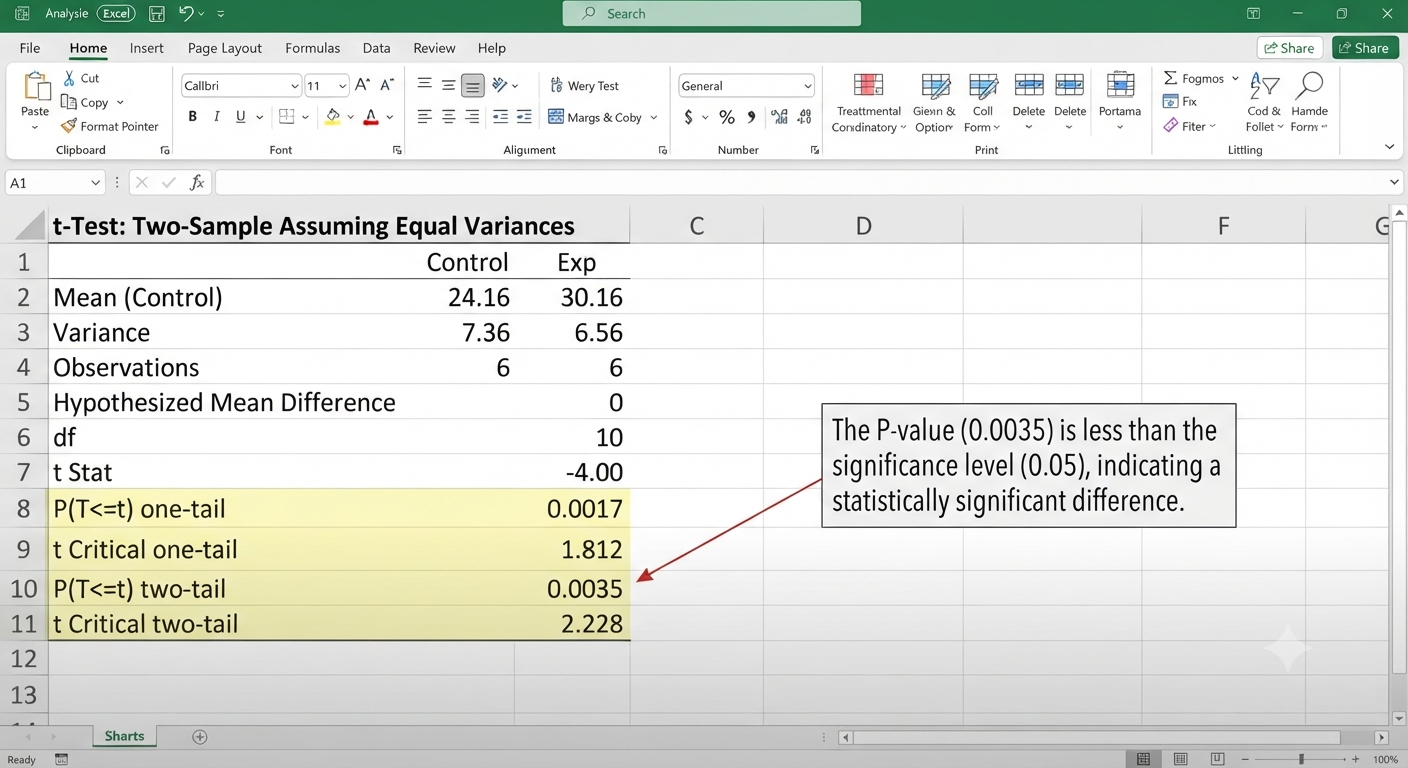Decrease font size with smaller A icon
1408x768 pixels.
[387, 86]
